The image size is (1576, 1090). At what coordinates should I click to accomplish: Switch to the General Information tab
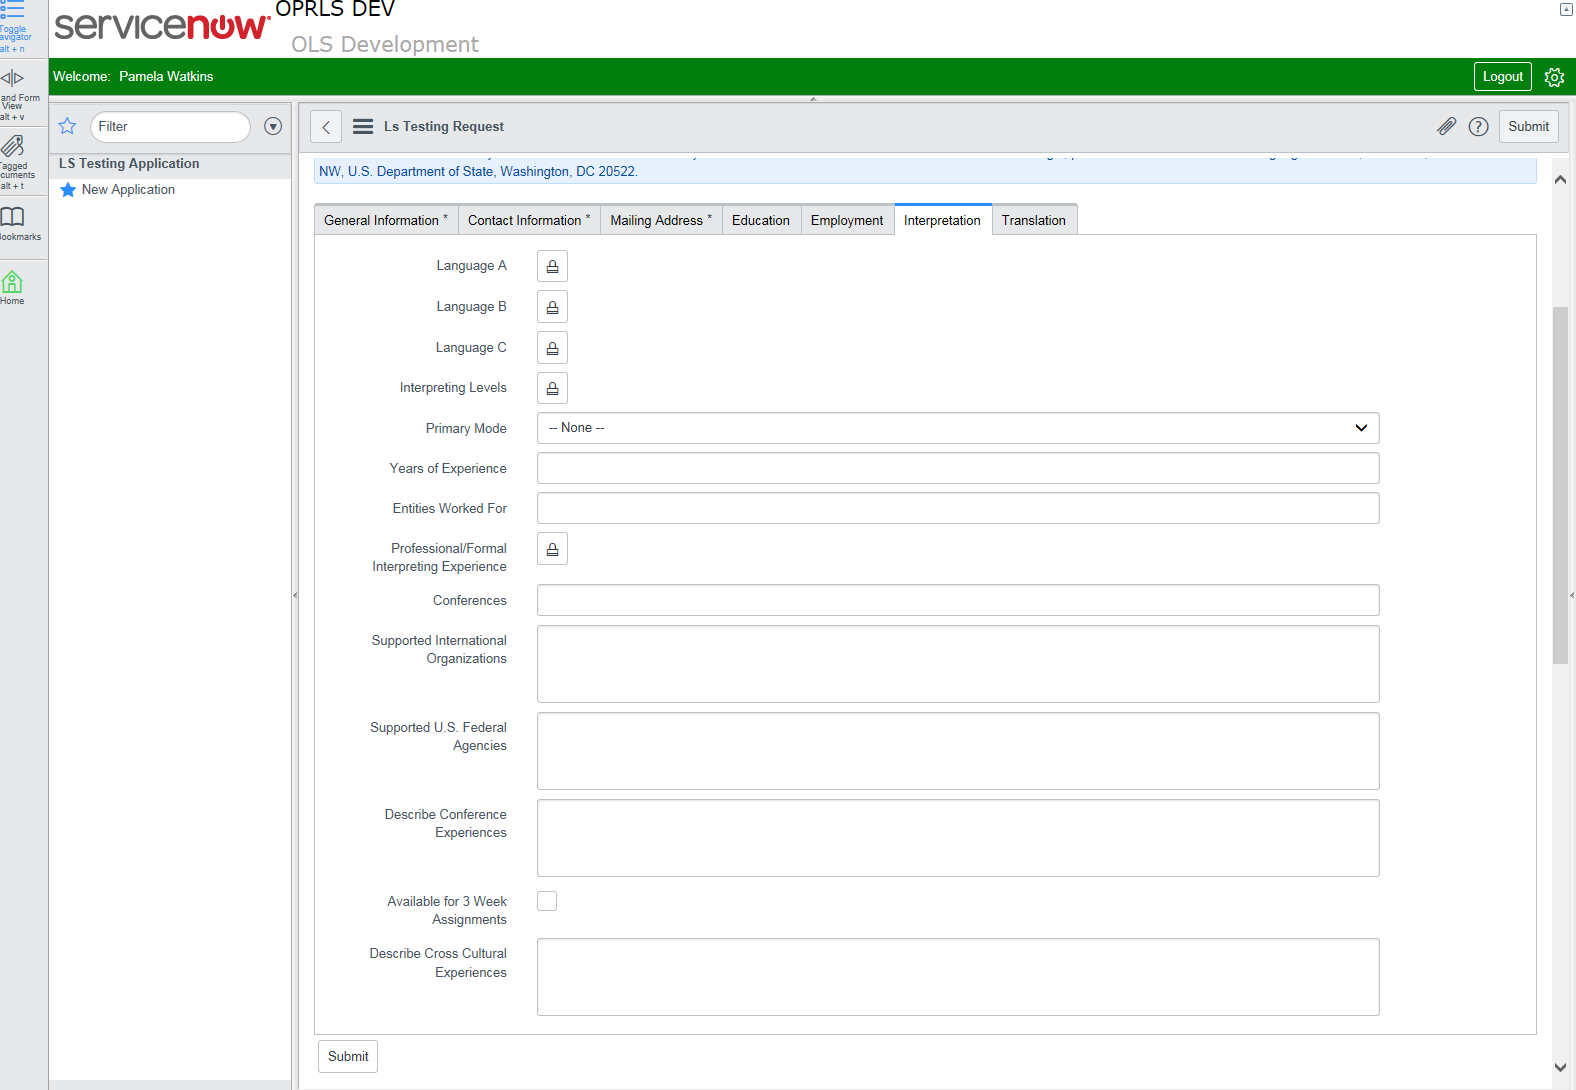(386, 220)
